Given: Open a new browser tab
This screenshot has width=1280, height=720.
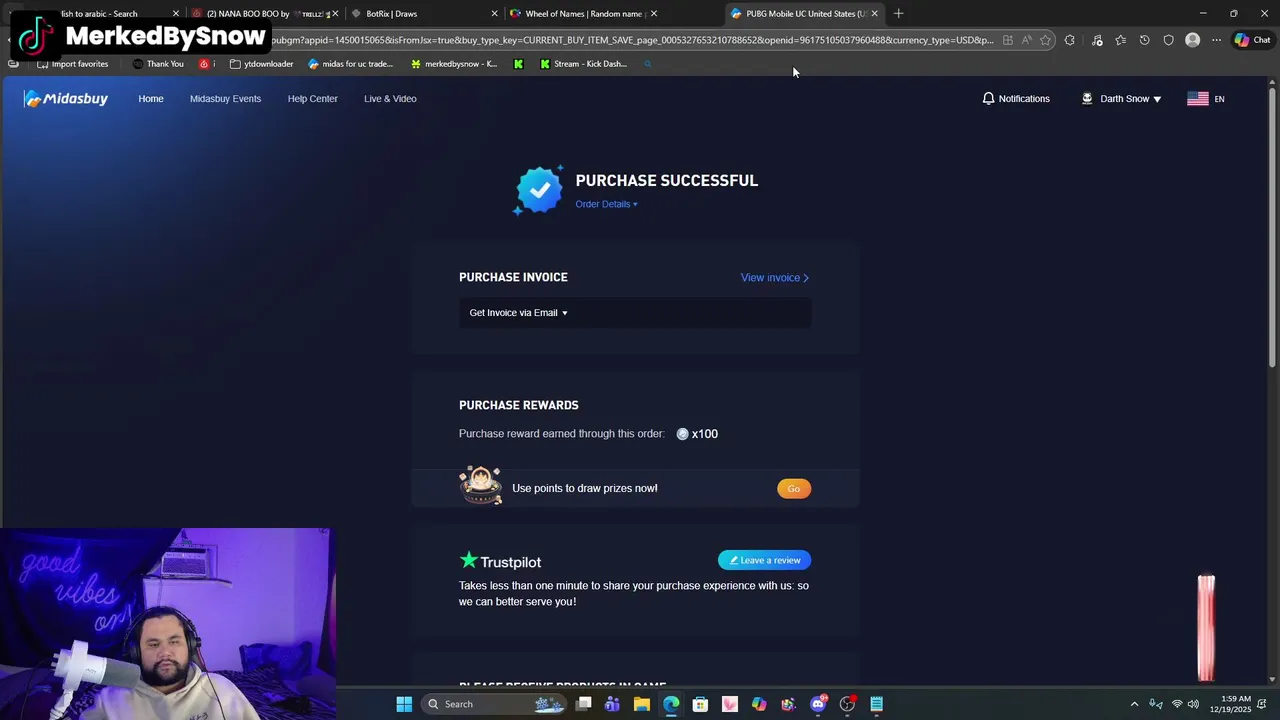Looking at the screenshot, I should tap(898, 13).
